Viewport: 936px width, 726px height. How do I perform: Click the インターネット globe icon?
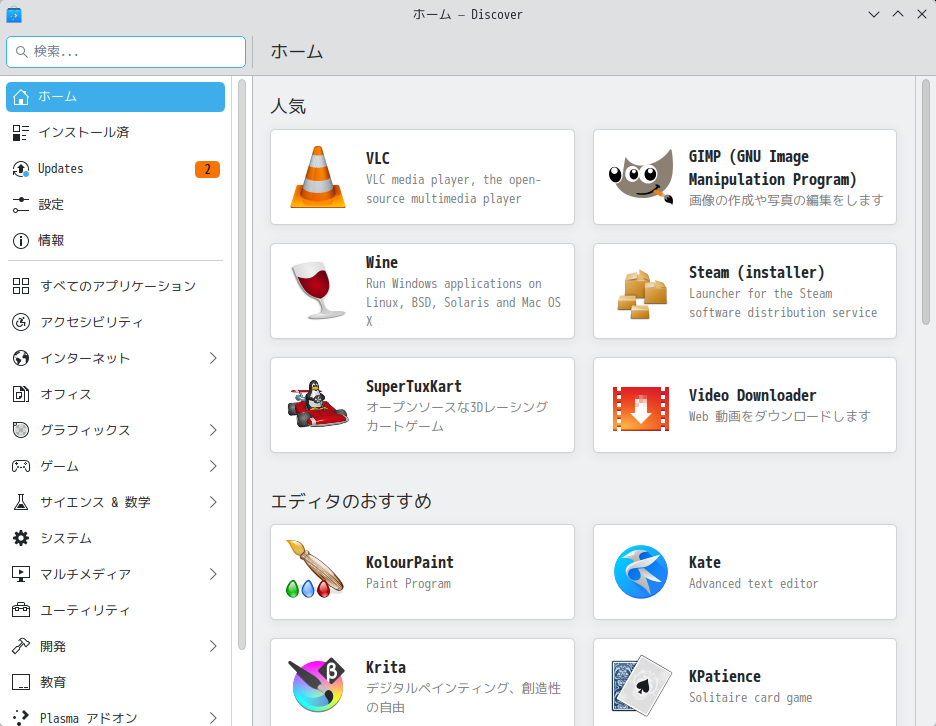coord(21,358)
